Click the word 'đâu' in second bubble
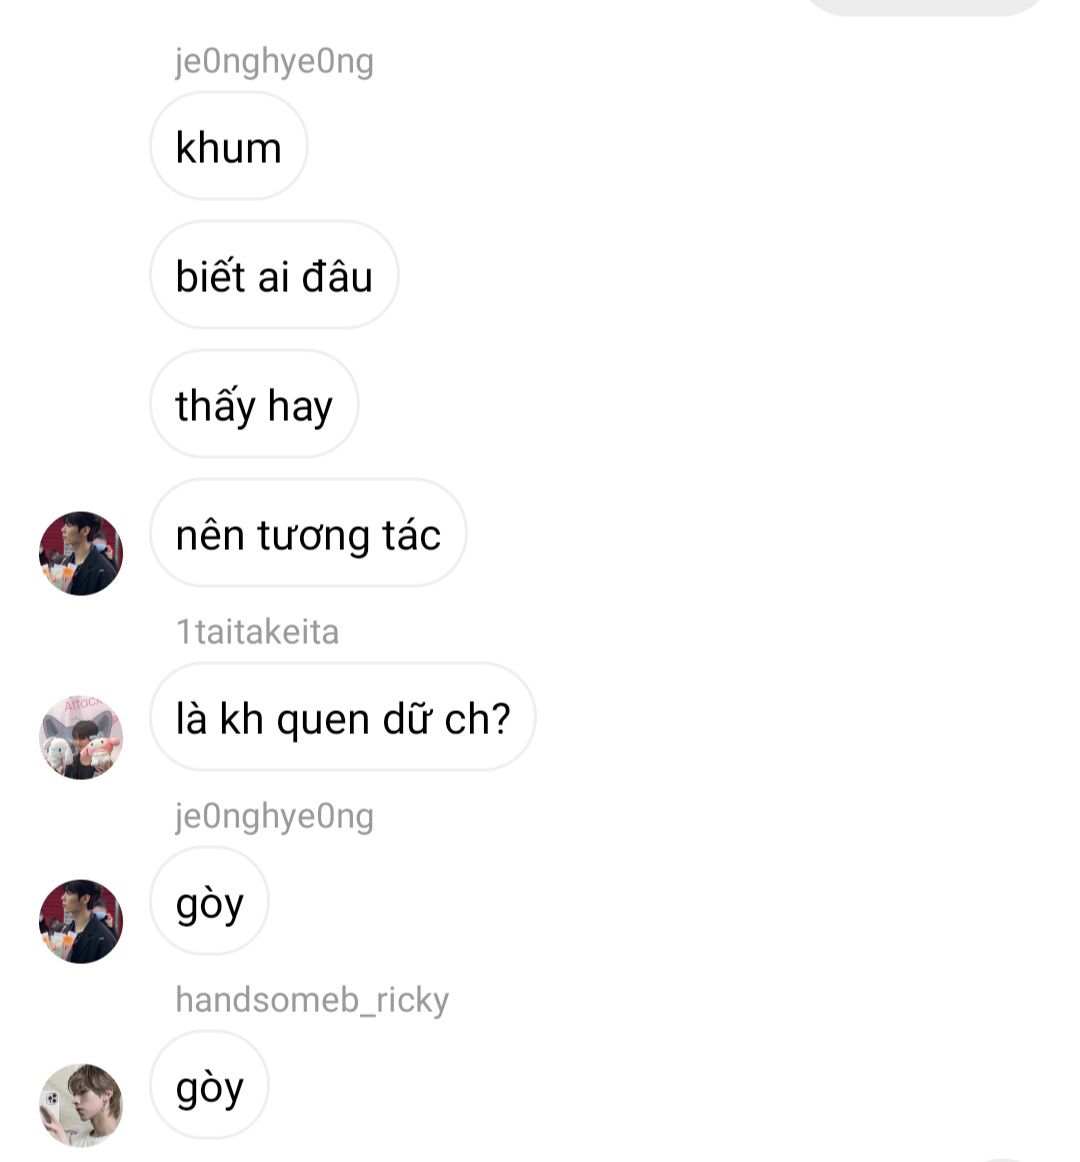 (x=337, y=276)
